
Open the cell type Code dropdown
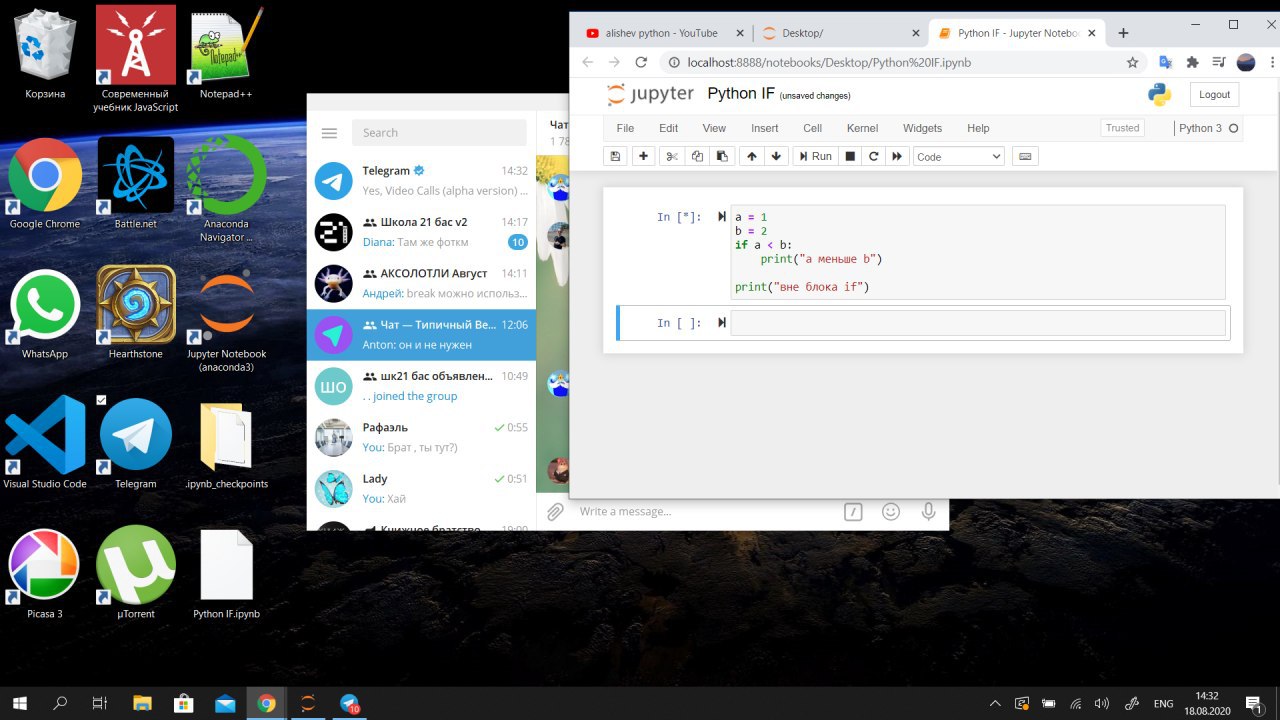coord(959,156)
